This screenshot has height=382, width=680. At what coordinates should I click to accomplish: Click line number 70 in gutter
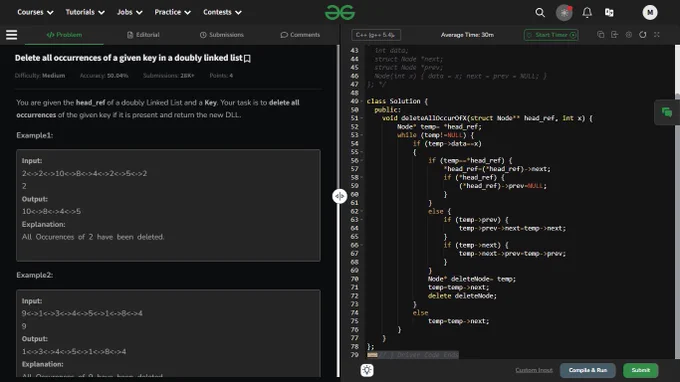(354, 279)
